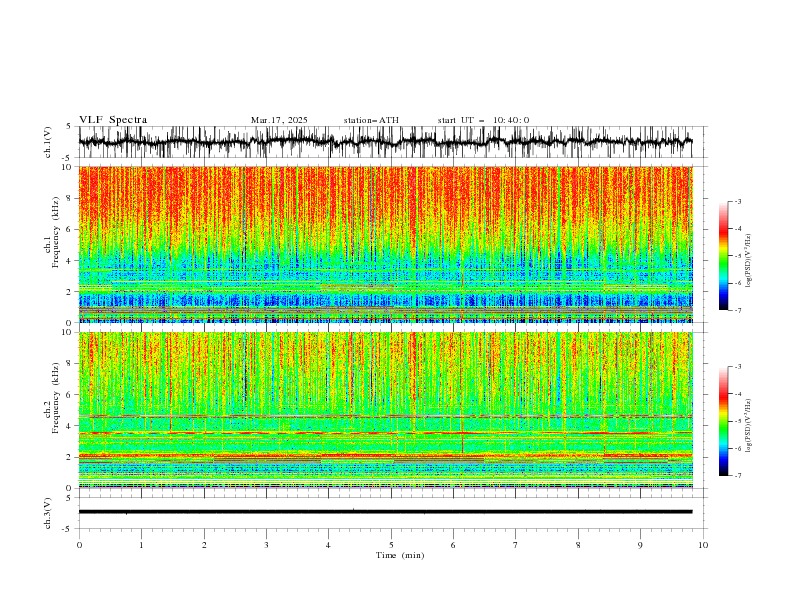Click the time axis tick label '7'
The width and height of the screenshot is (792, 612).
[516, 545]
